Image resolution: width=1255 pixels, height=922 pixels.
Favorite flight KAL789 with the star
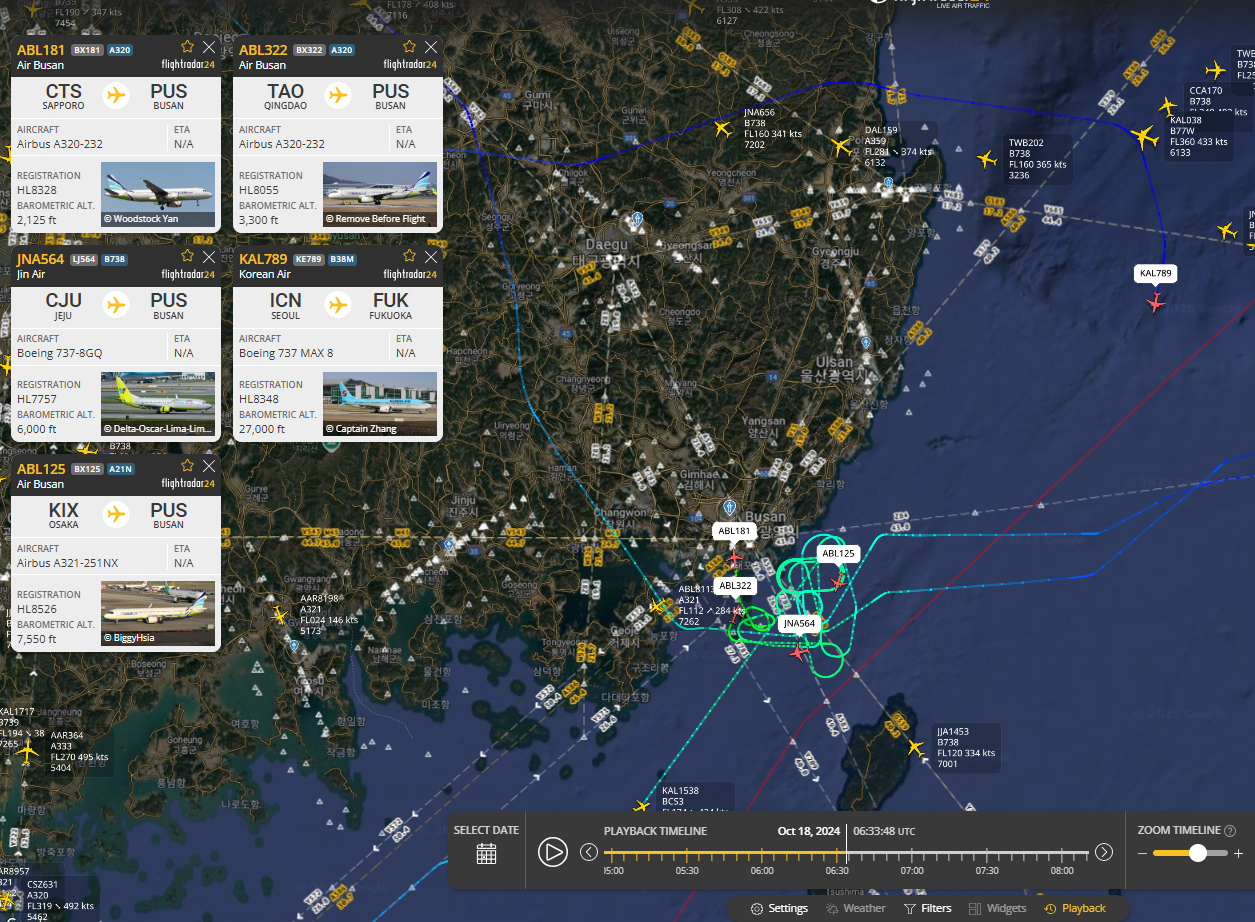[x=409, y=256]
